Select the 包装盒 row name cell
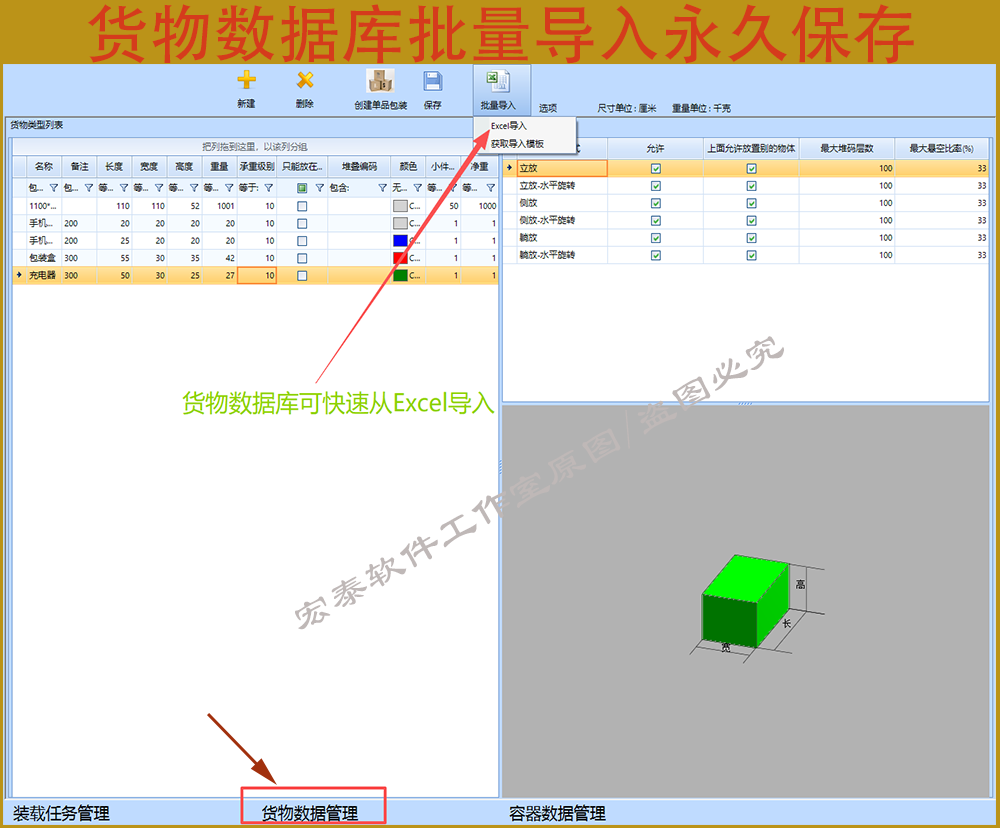 pyautogui.click(x=44, y=258)
